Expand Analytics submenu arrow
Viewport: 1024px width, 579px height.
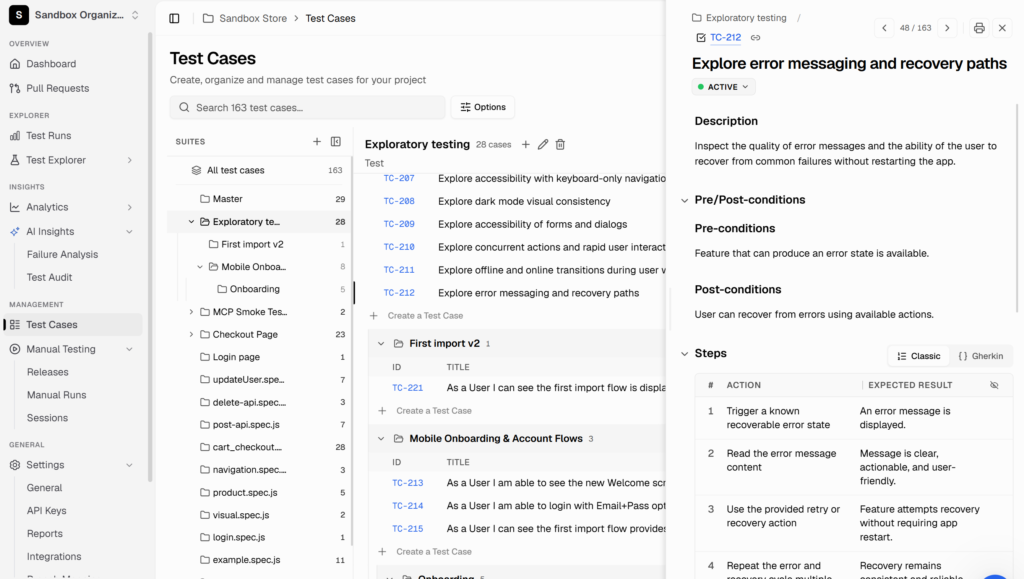point(129,208)
